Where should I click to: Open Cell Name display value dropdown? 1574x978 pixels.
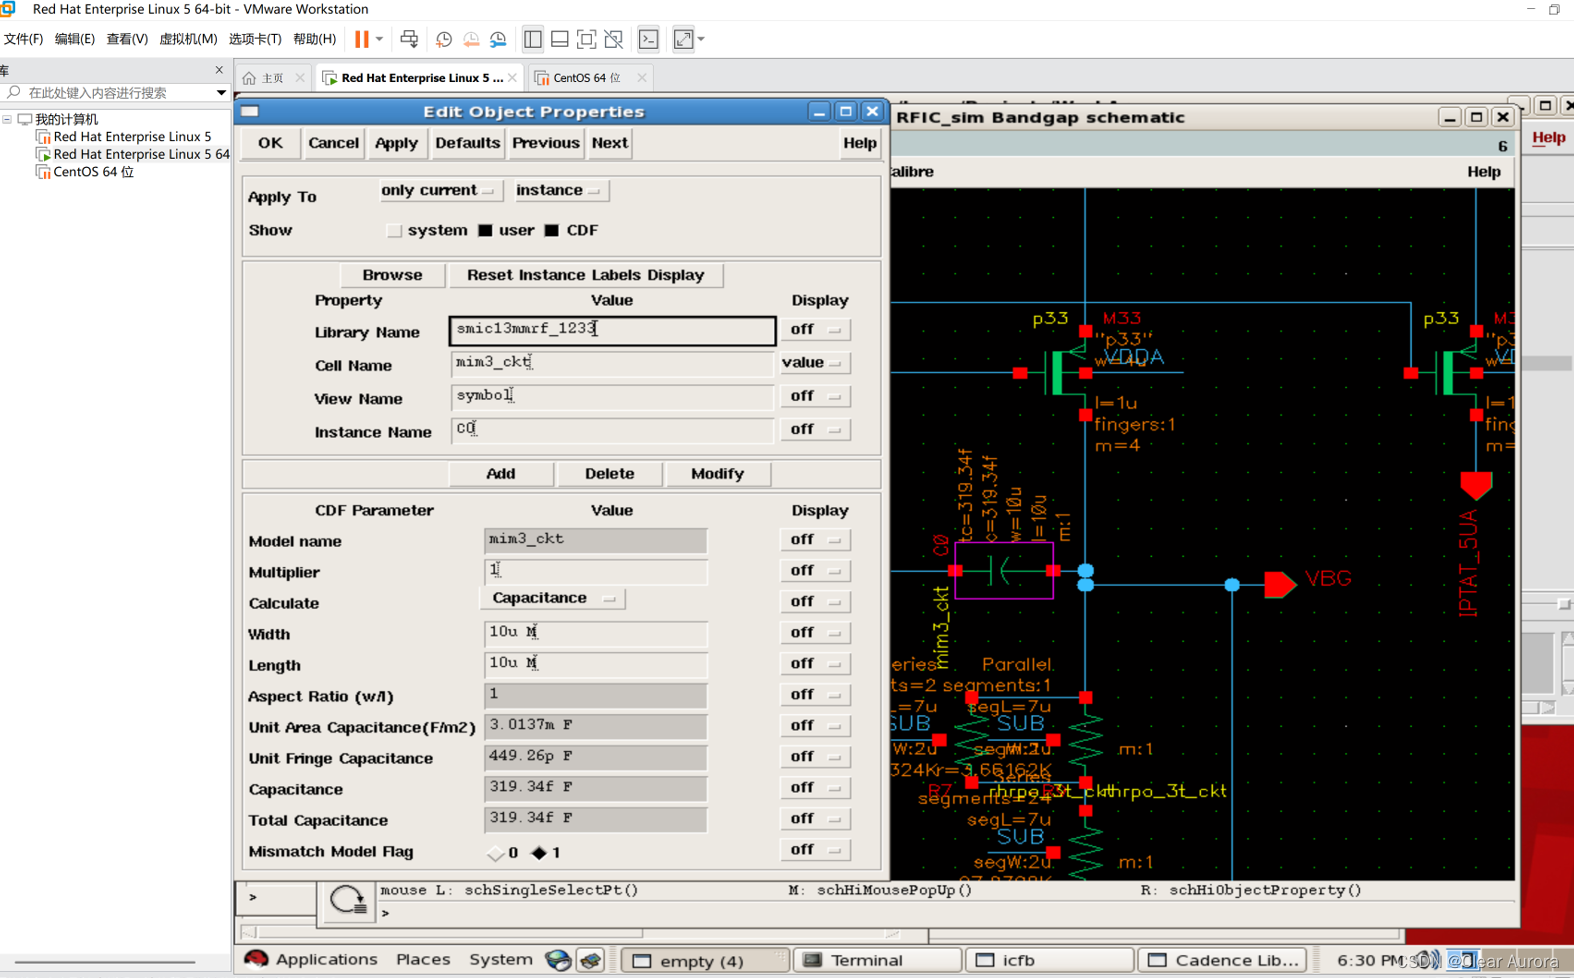coord(814,362)
